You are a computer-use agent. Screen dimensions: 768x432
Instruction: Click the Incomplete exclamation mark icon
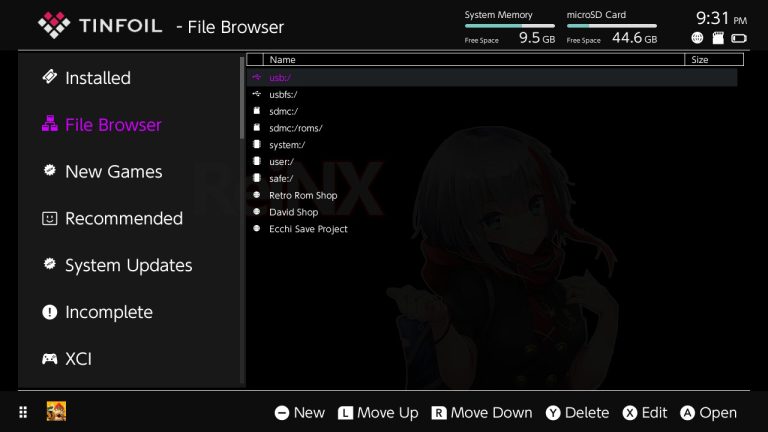click(49, 312)
